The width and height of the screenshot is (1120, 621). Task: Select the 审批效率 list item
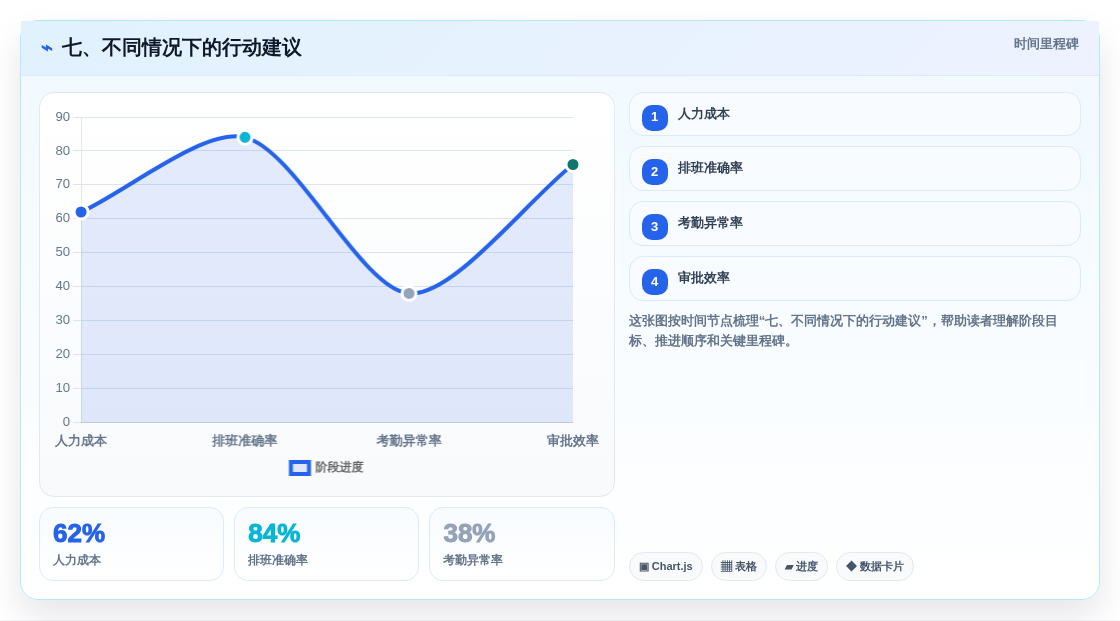click(x=854, y=279)
